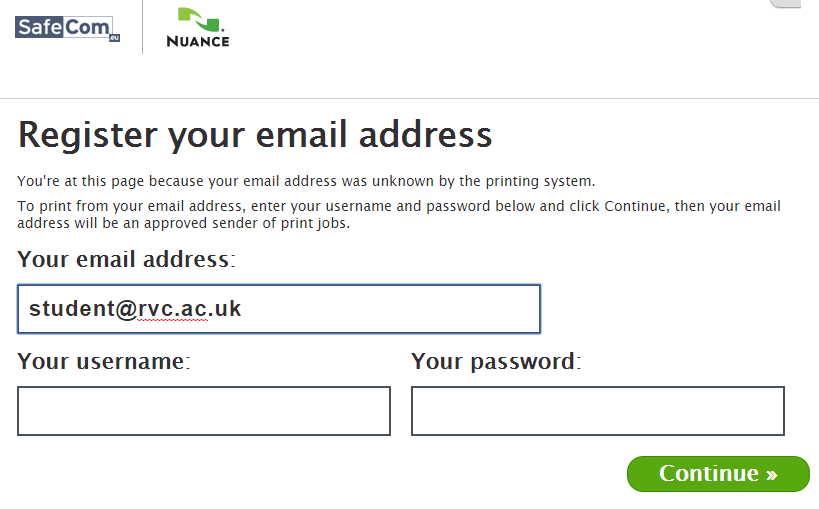Click the red-underlined 'rvc.ac' in the email field
Viewport: 819px width, 509px height.
point(172,309)
